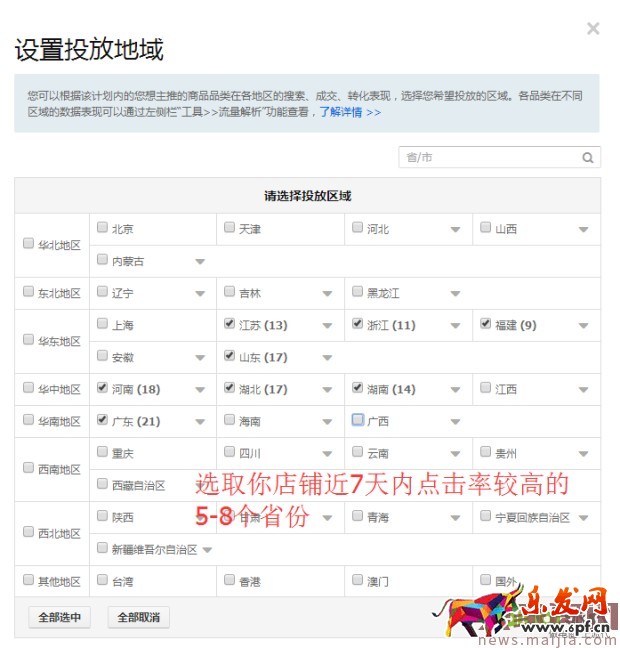Expand the 内蒙古 city dropdown arrow

click(200, 262)
